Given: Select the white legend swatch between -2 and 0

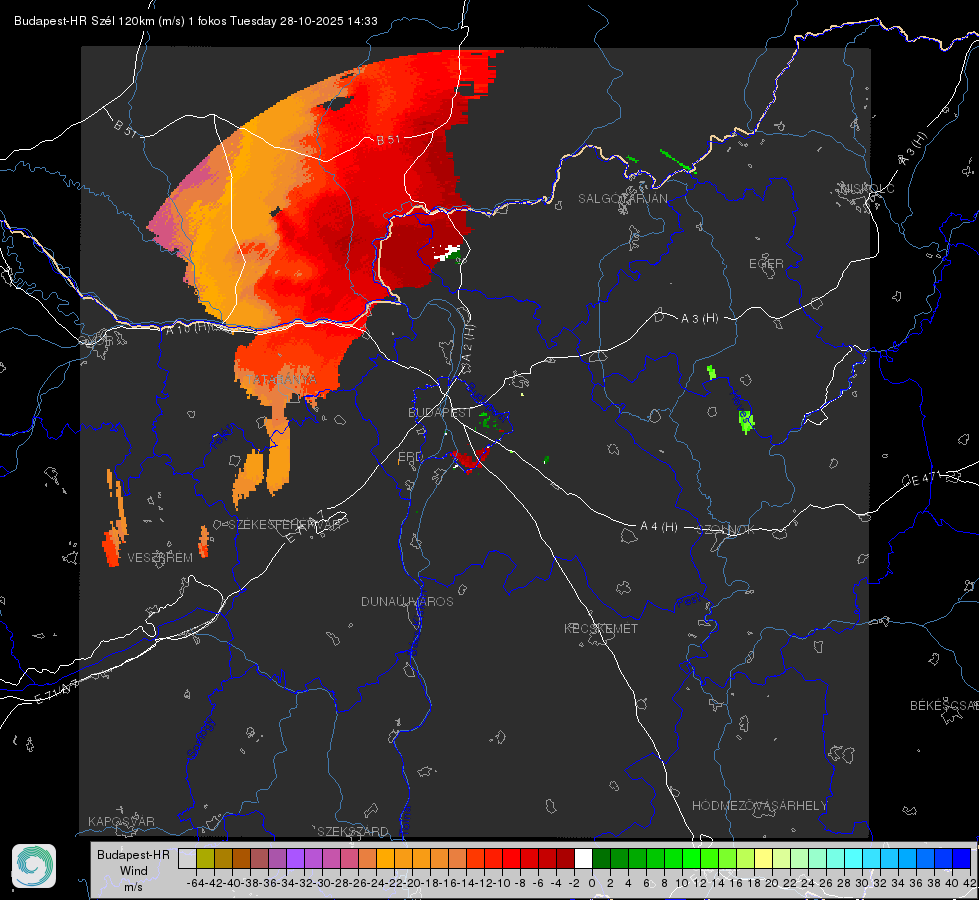Looking at the screenshot, I should (583, 858).
